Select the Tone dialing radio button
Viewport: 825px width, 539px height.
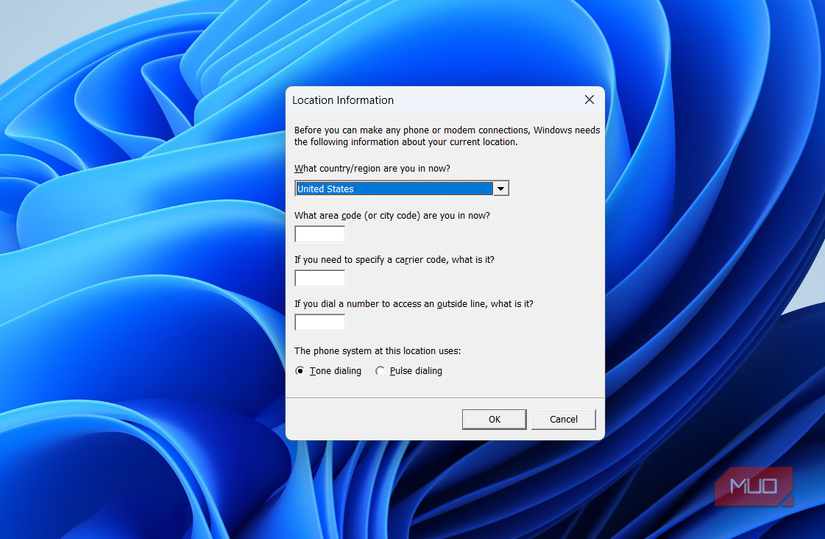[x=300, y=371]
